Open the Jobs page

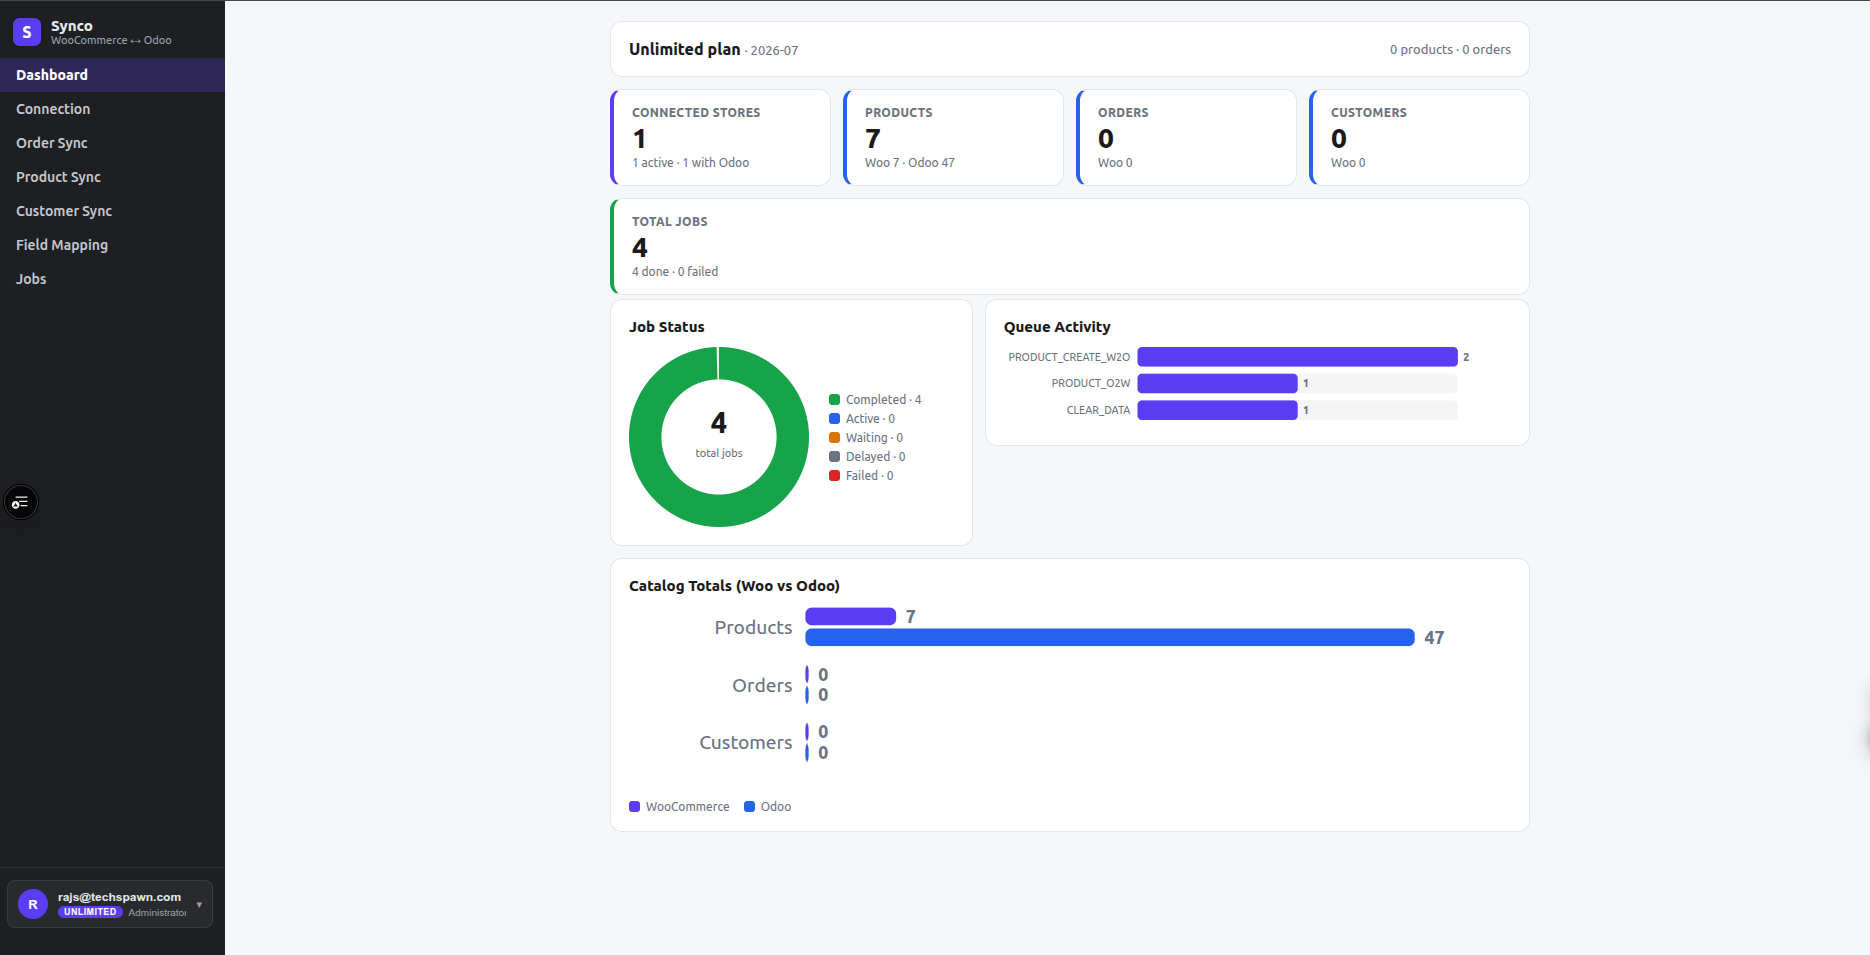112,279
